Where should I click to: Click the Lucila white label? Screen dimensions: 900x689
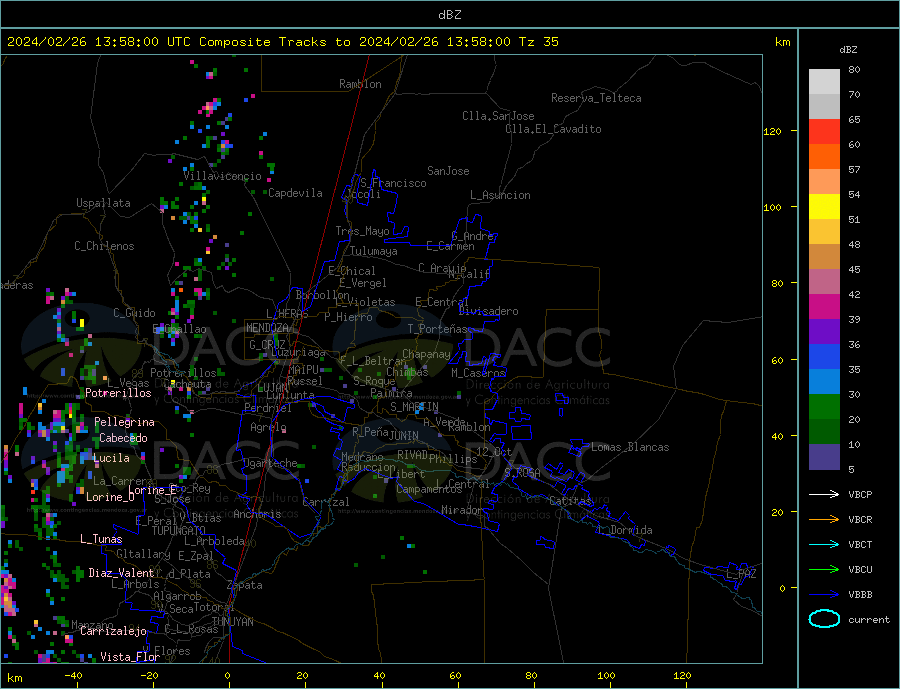point(111,459)
